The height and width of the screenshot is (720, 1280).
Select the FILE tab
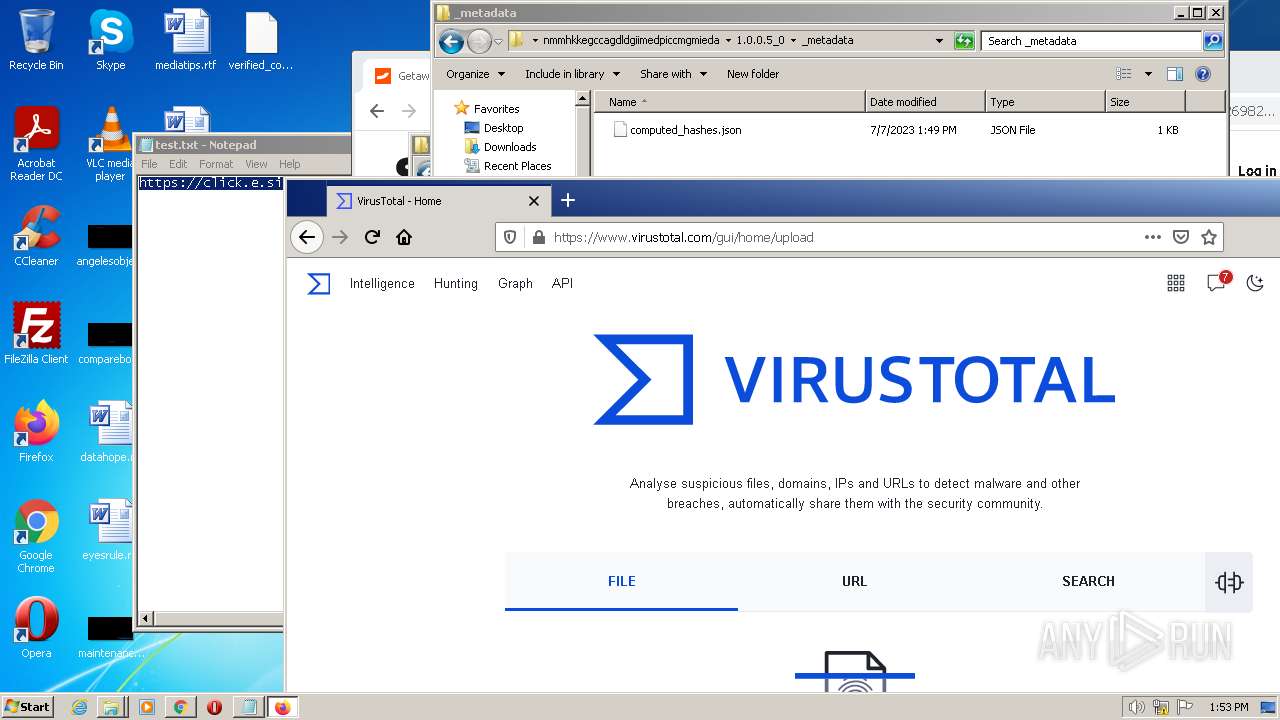tap(621, 581)
